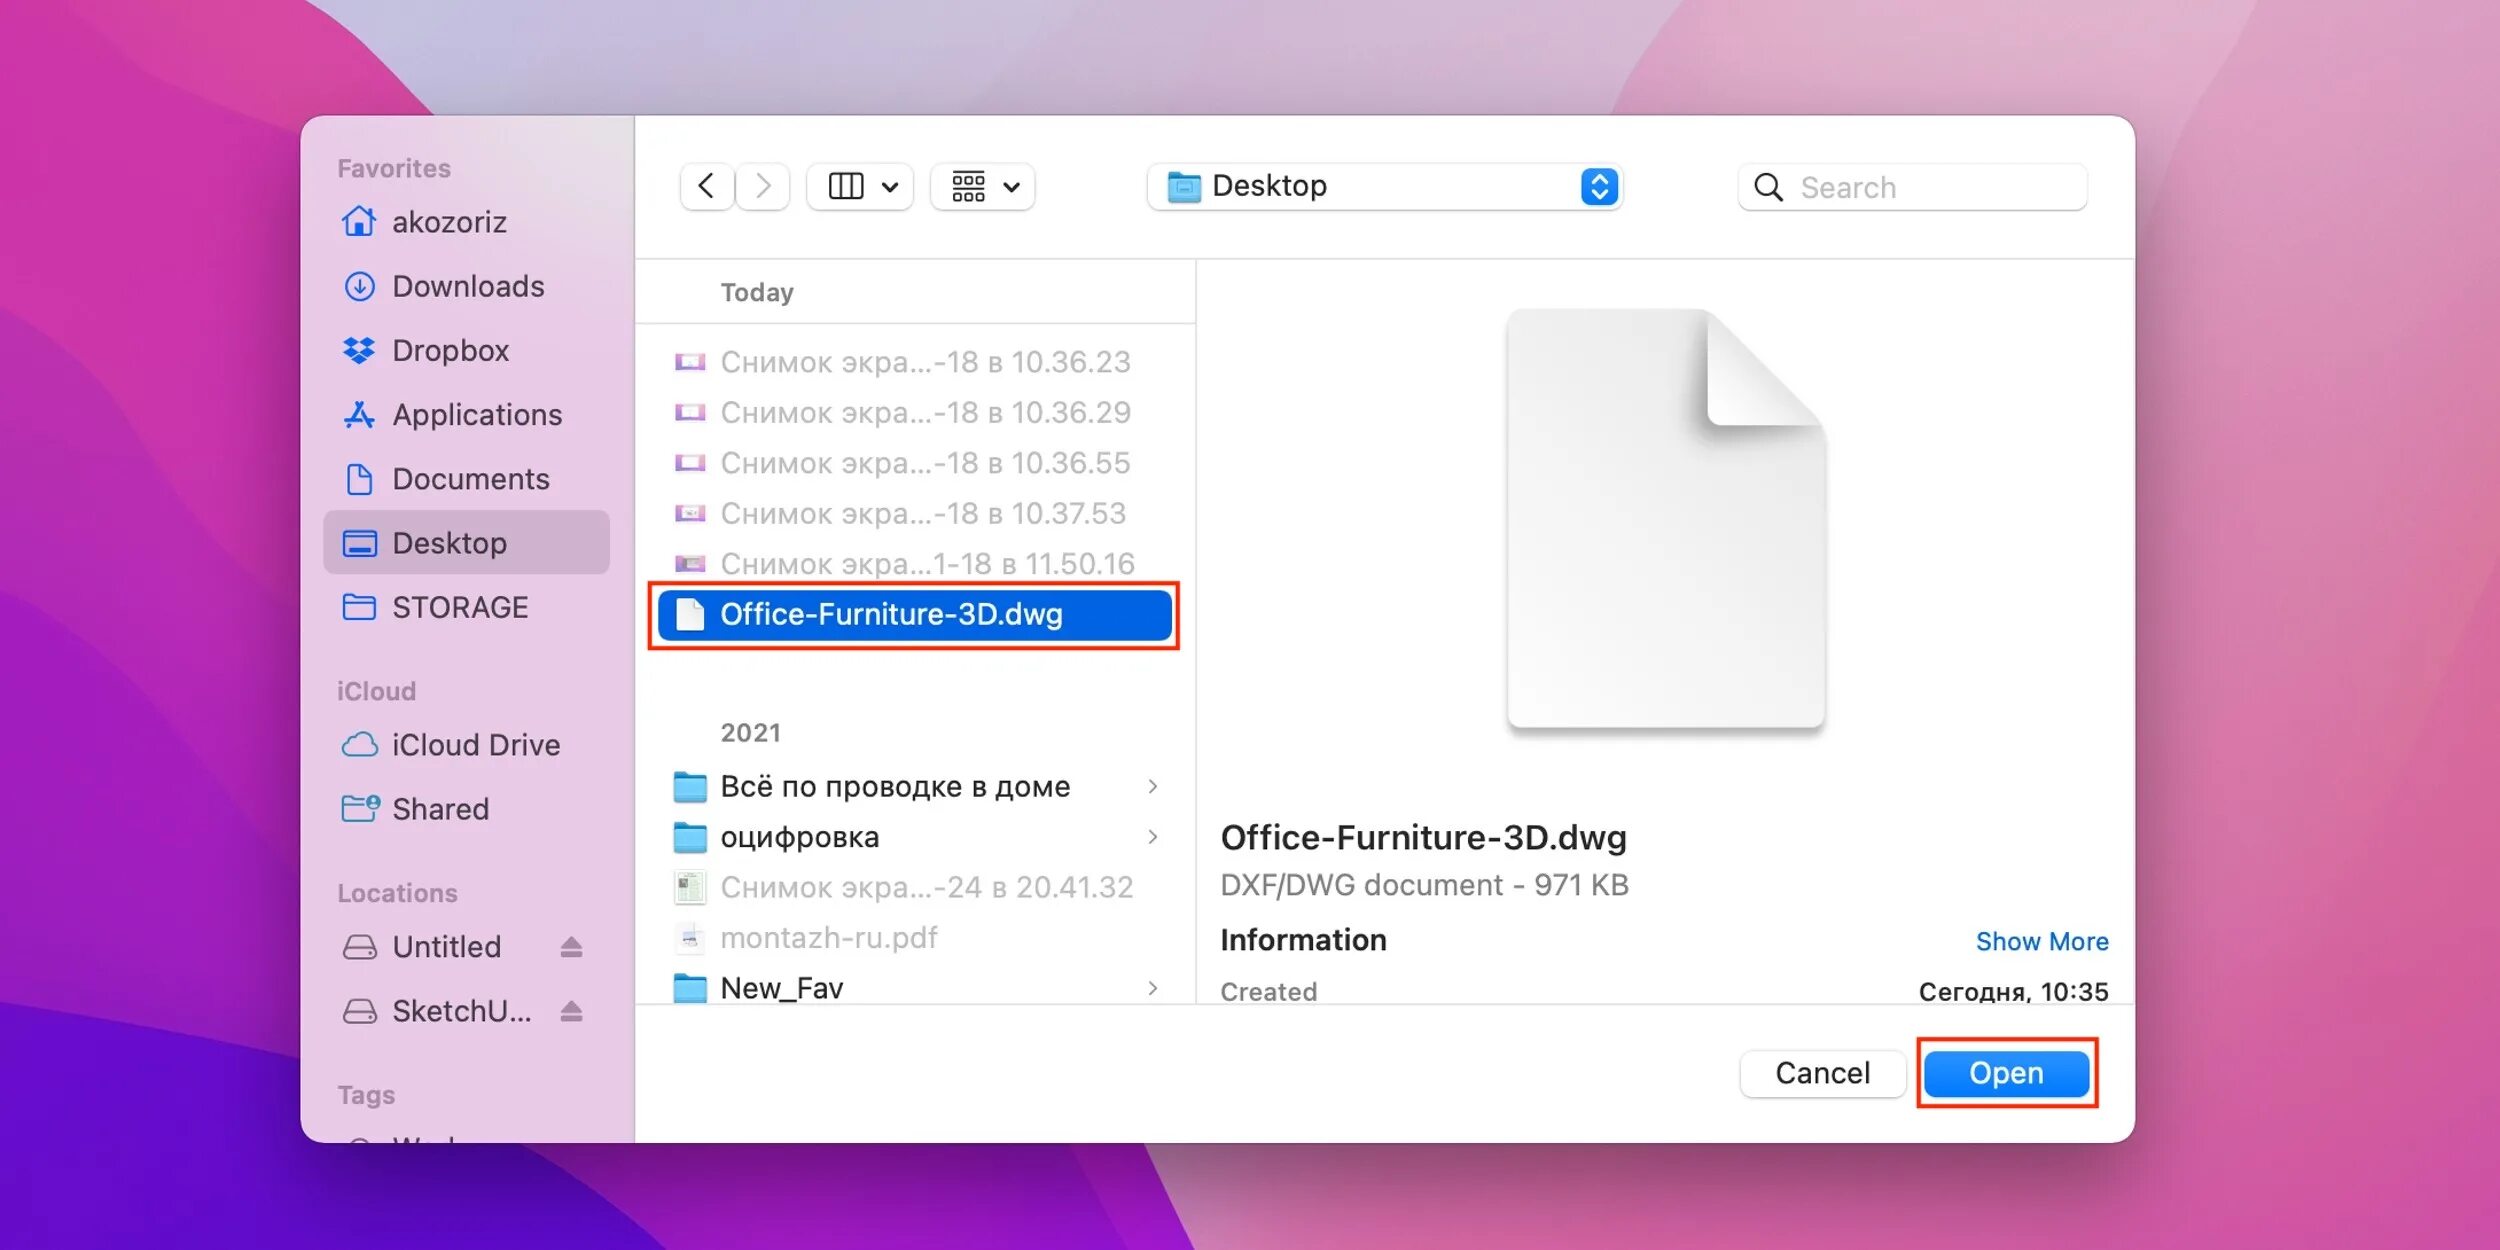Select the Shared sidebar item
This screenshot has width=2500, height=1250.
pyautogui.click(x=440, y=809)
